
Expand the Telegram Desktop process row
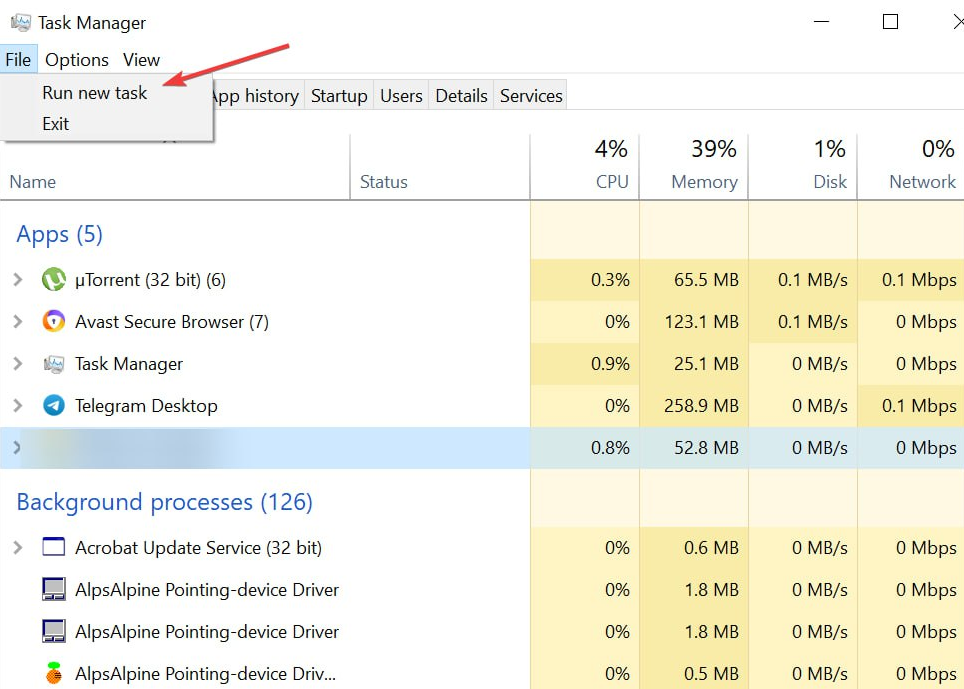[x=18, y=406]
